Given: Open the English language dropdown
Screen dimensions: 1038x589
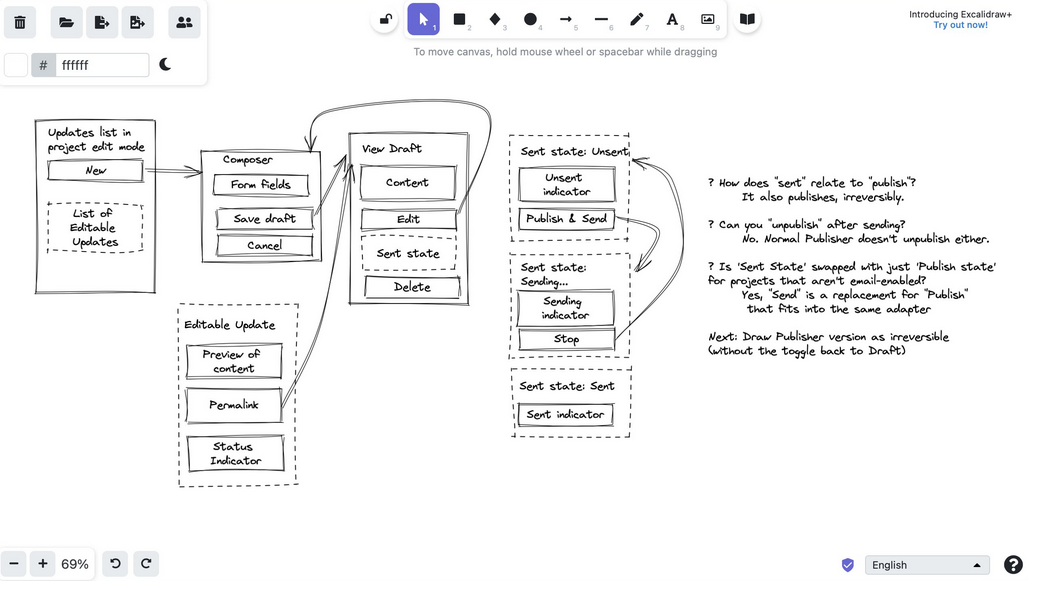Looking at the screenshot, I should pyautogui.click(x=926, y=564).
